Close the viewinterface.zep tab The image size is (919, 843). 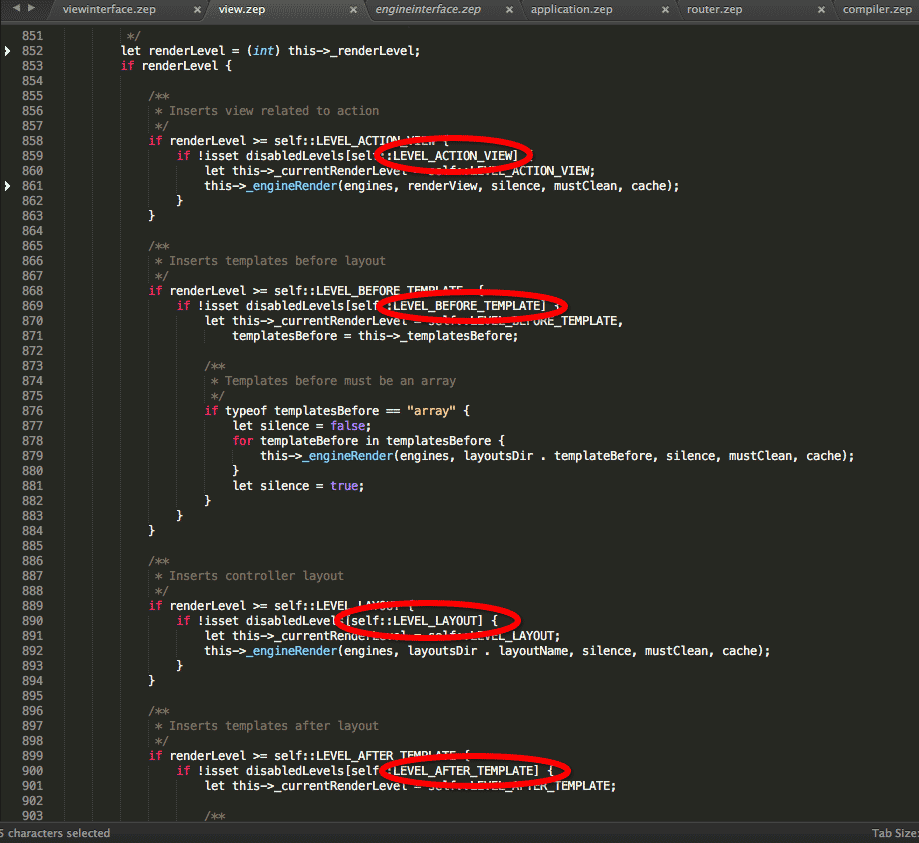click(197, 10)
